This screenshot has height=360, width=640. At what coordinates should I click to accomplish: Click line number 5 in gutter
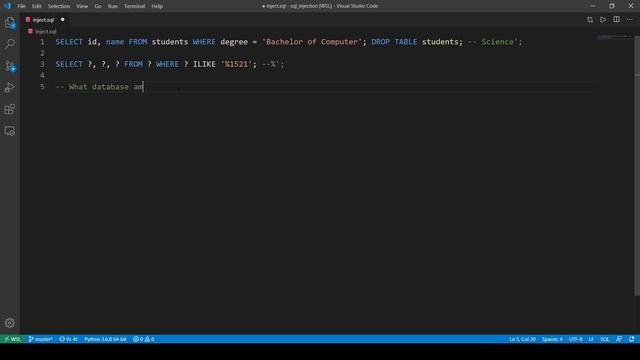click(x=42, y=87)
